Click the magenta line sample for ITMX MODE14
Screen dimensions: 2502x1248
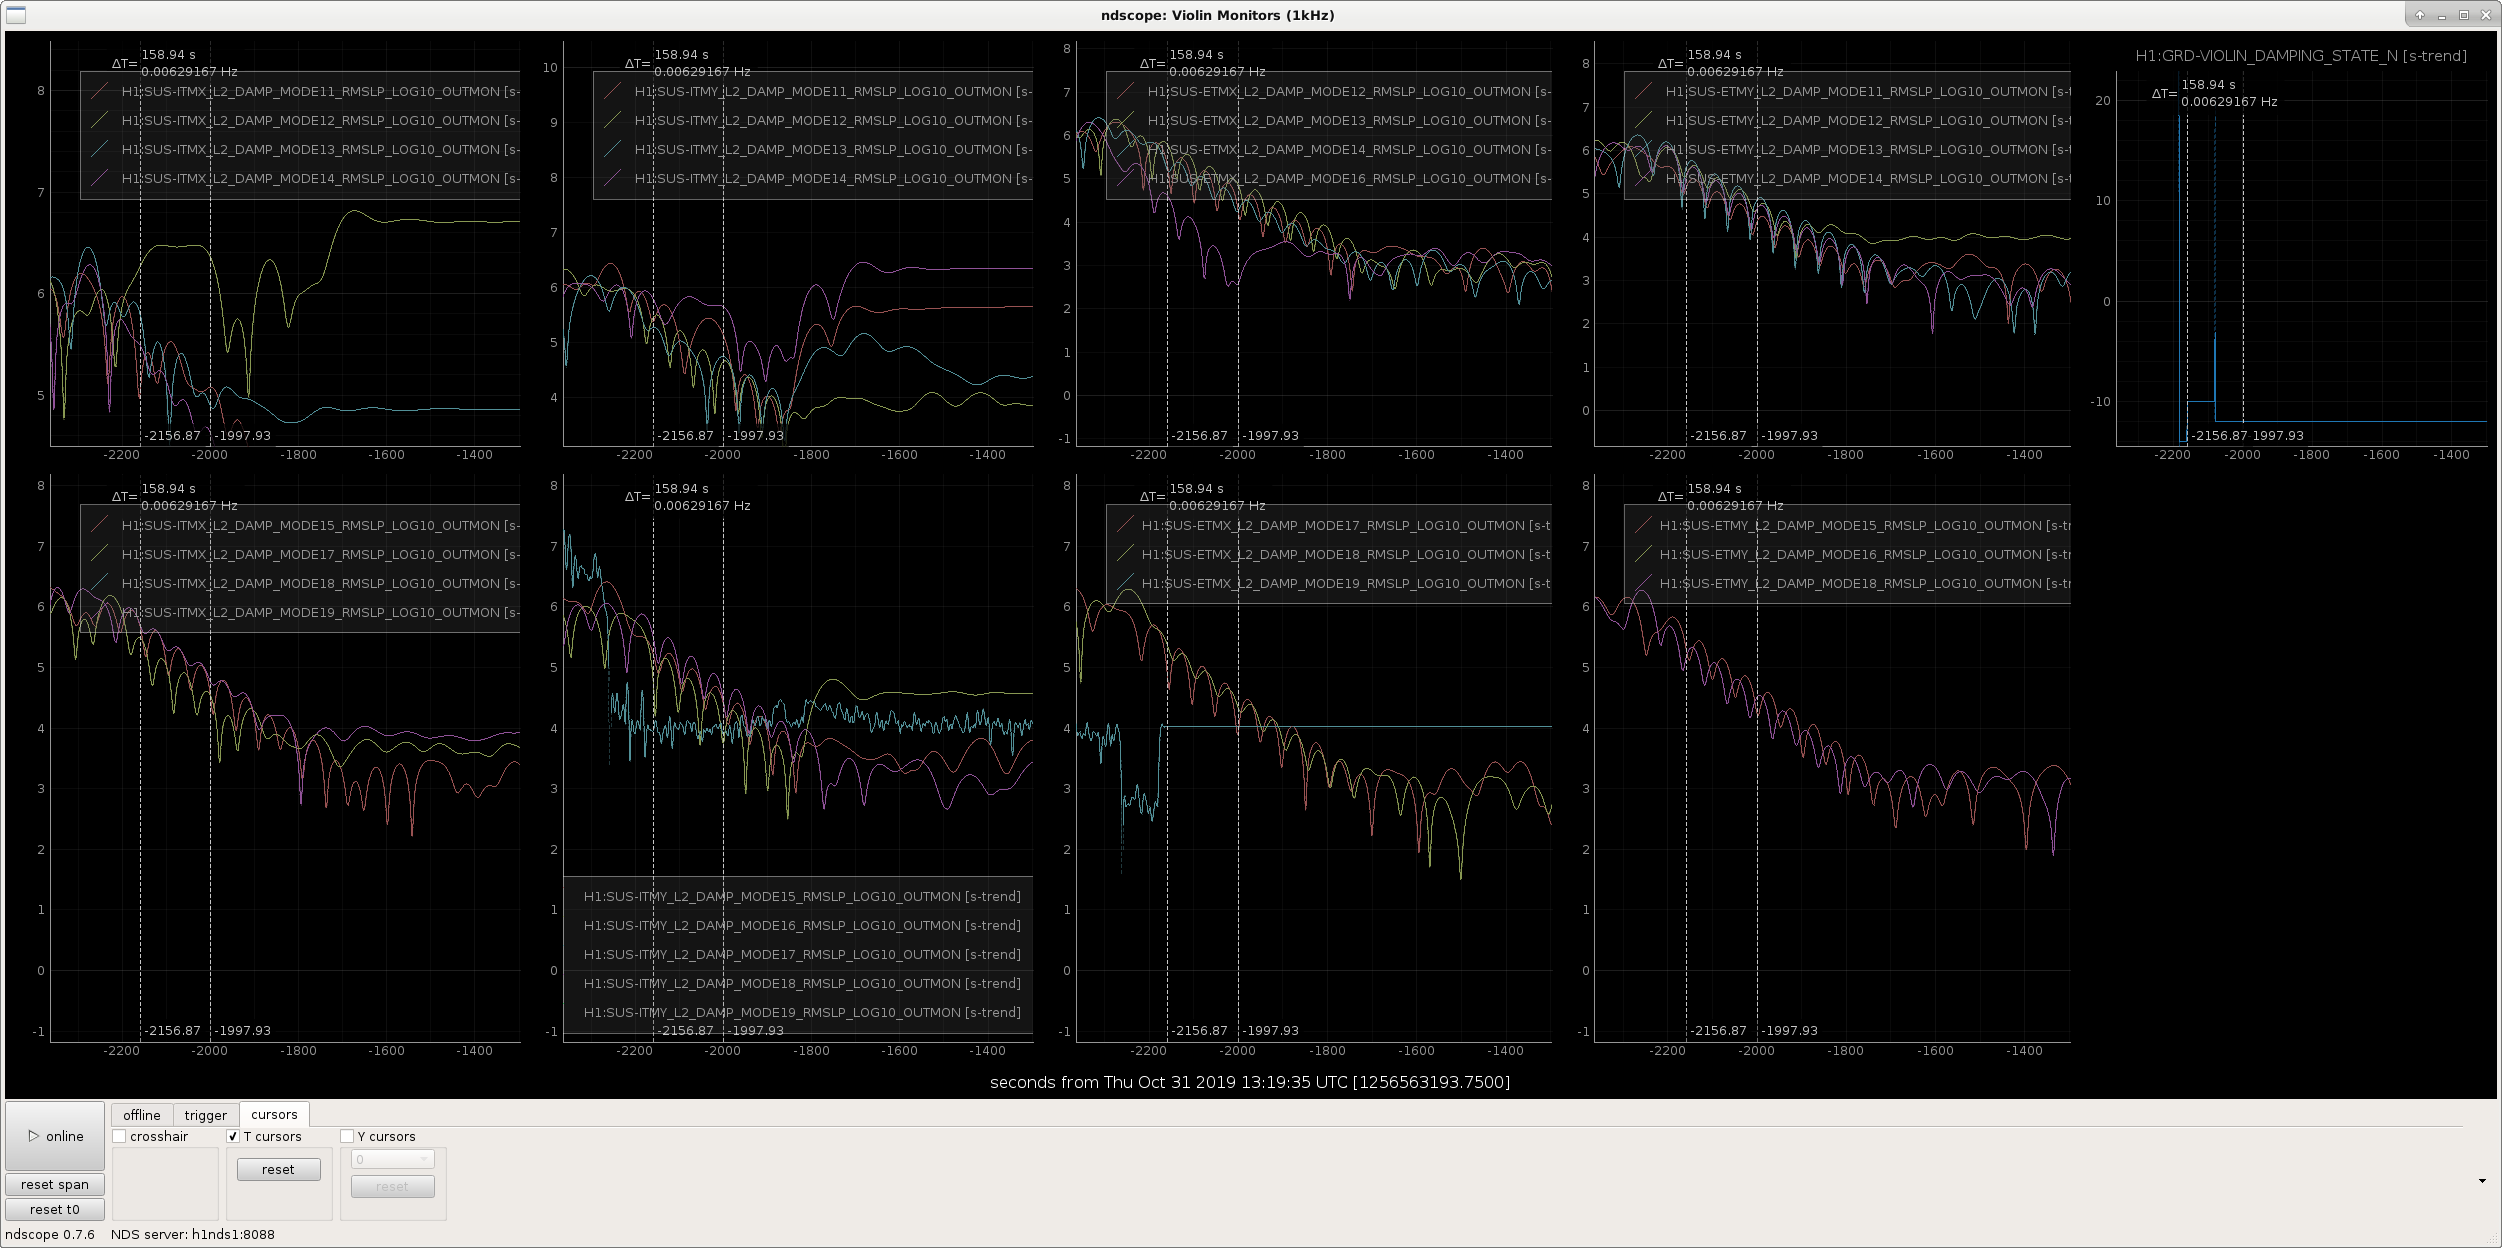coord(99,178)
